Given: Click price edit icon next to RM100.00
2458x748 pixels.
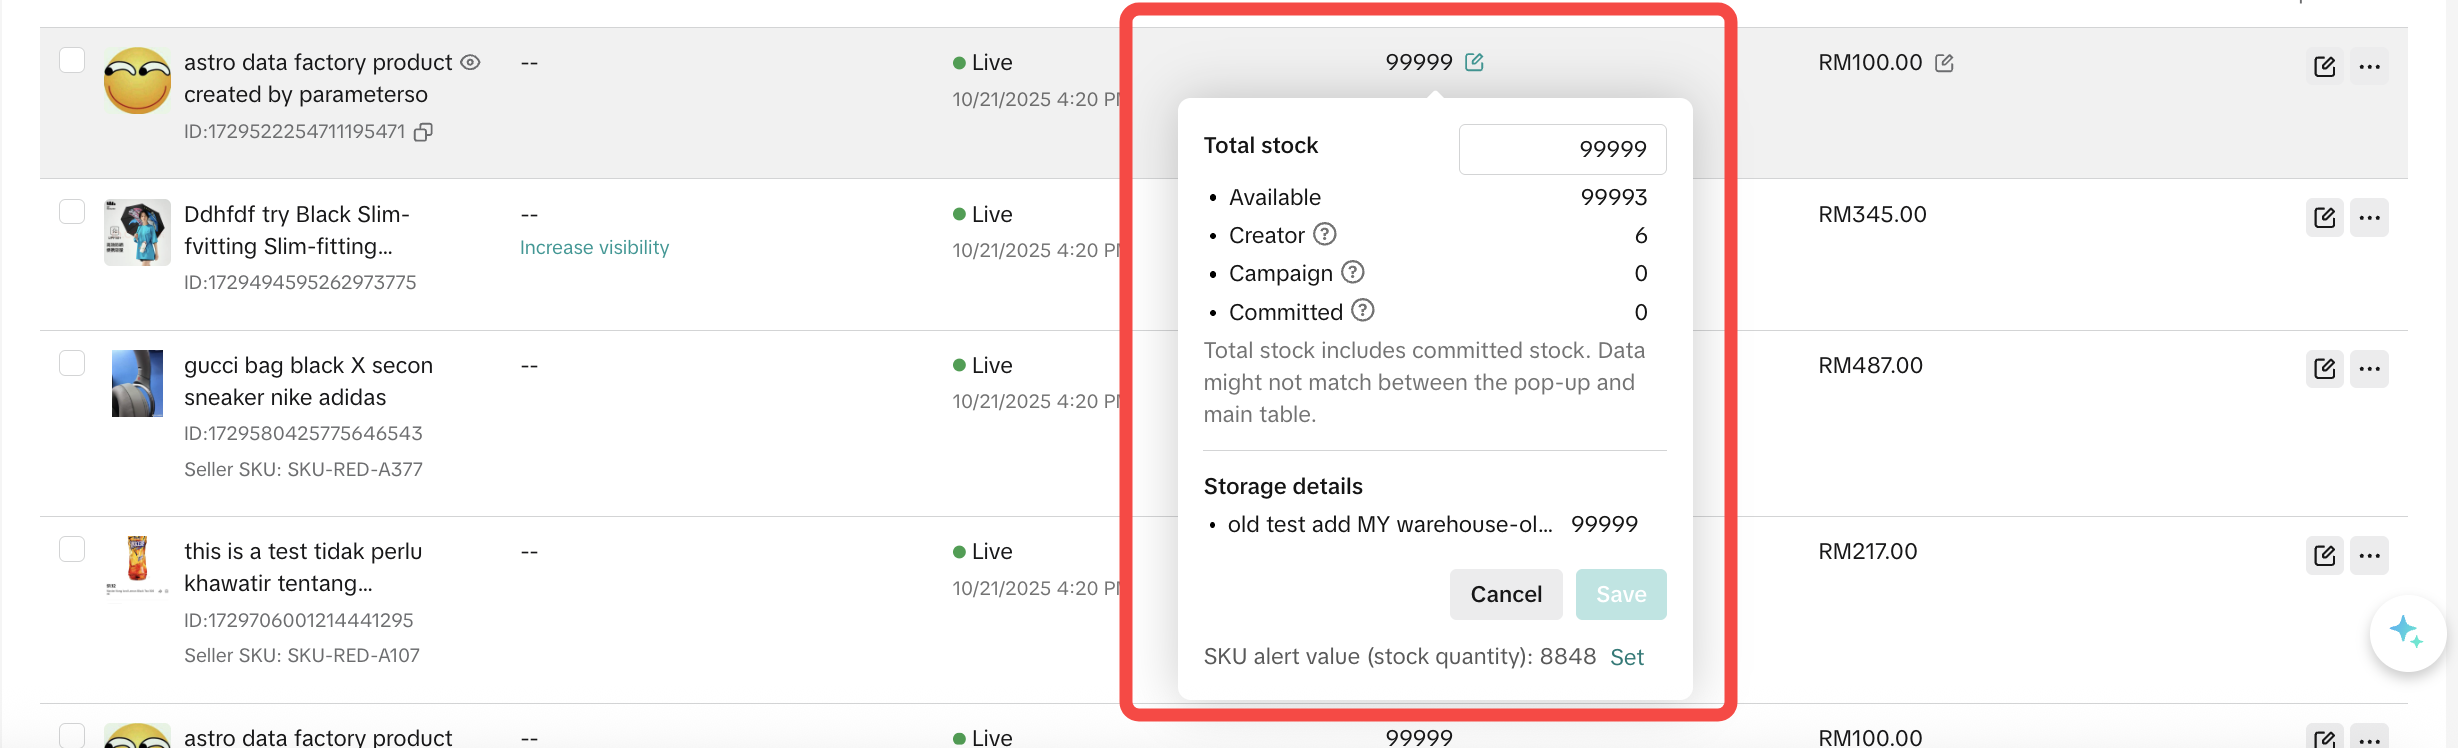Looking at the screenshot, I should (x=1944, y=63).
